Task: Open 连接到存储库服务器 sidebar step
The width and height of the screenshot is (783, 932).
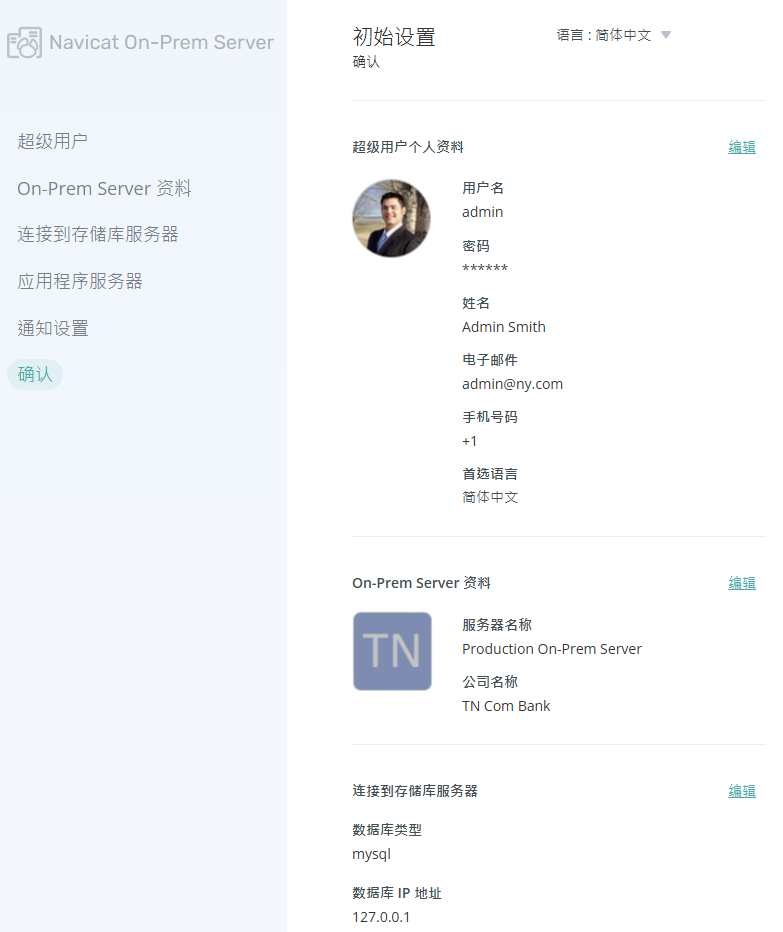Action: [x=98, y=234]
